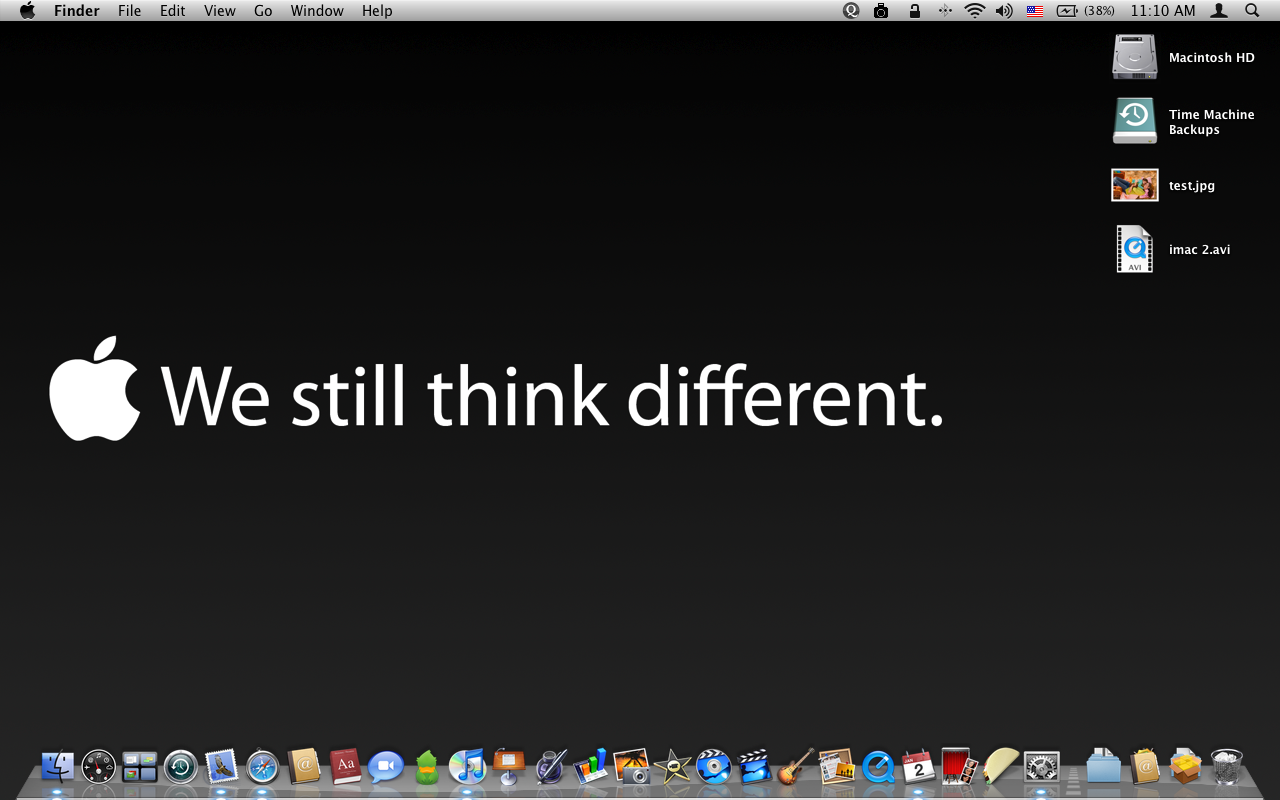Click the "test.jpg" file name
Image resolution: width=1280 pixels, height=800 pixels.
(1192, 186)
